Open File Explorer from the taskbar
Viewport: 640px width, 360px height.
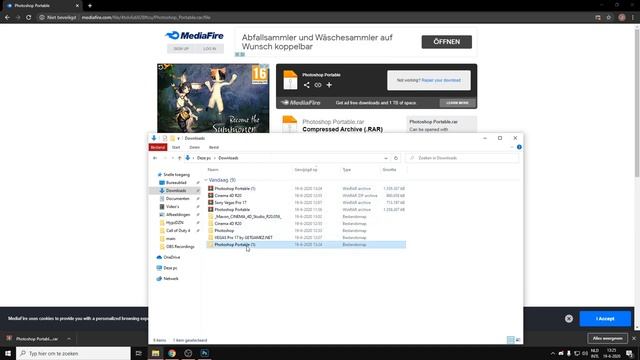[x=156, y=353]
